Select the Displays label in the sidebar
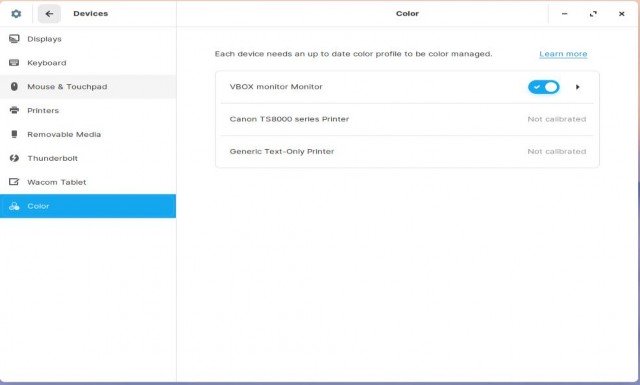 pyautogui.click(x=44, y=39)
